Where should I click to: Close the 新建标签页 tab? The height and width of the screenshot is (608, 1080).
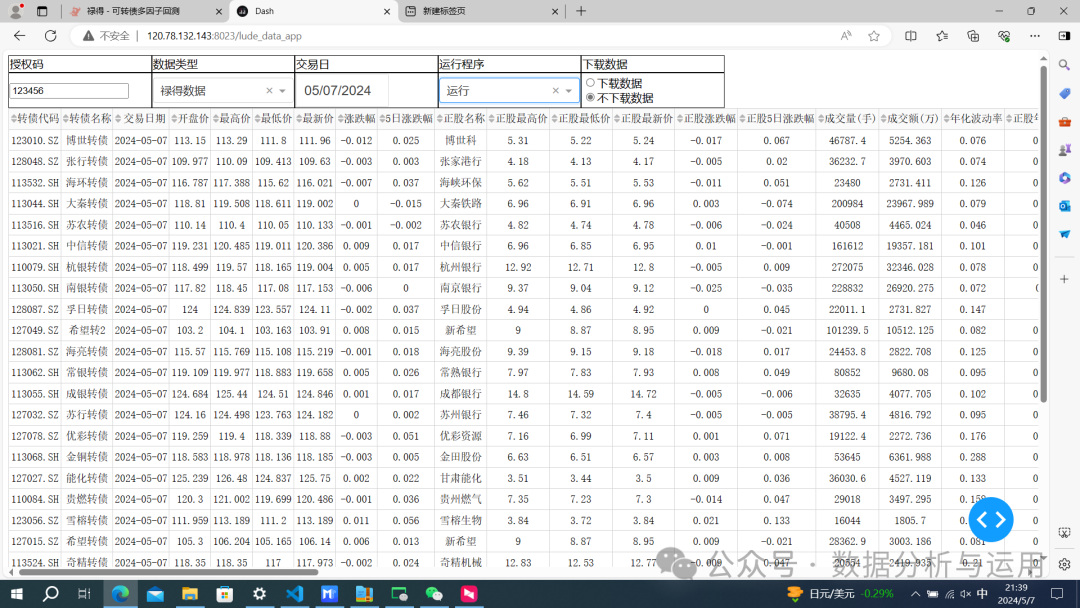tap(554, 11)
